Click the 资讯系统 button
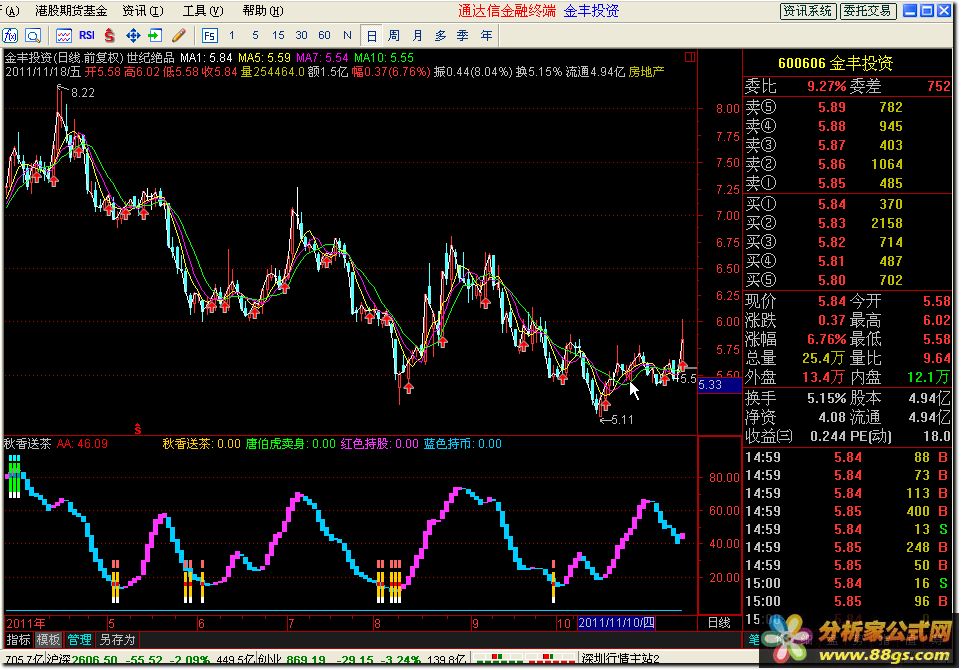 (x=808, y=11)
